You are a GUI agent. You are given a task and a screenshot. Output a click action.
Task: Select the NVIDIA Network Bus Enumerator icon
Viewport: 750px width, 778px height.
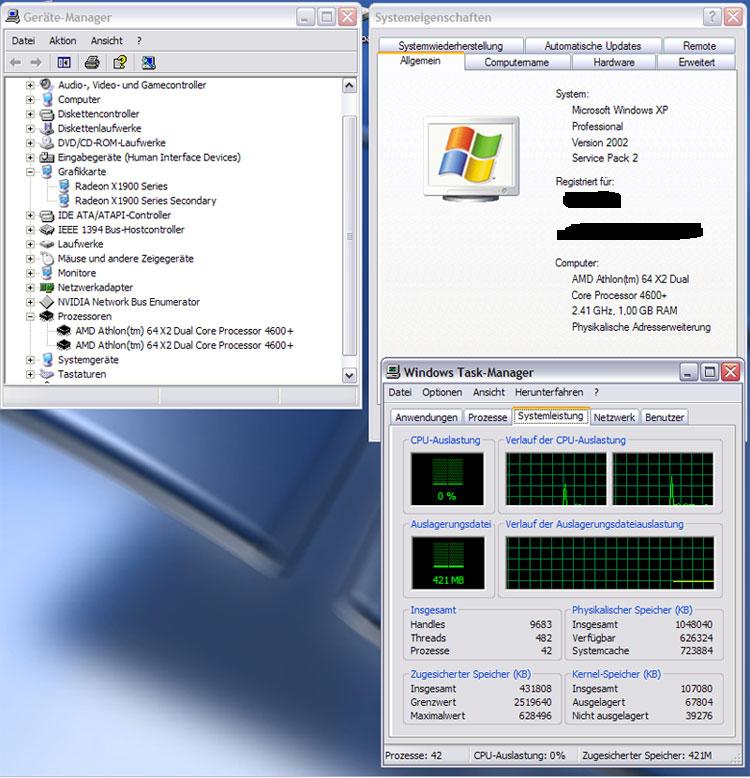pyautogui.click(x=47, y=302)
